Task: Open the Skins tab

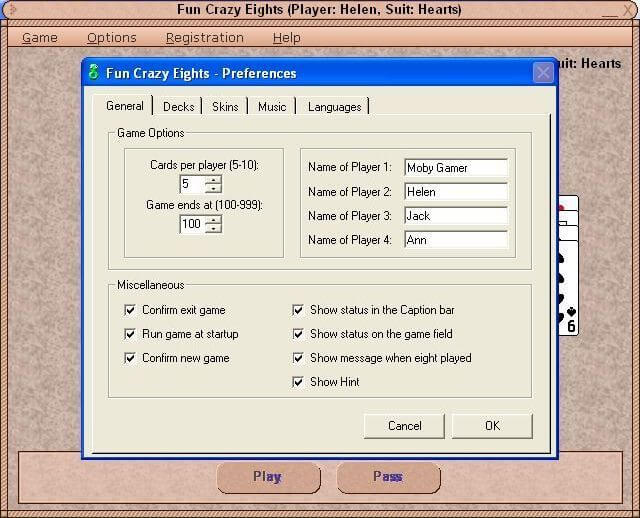Action: pos(225,107)
